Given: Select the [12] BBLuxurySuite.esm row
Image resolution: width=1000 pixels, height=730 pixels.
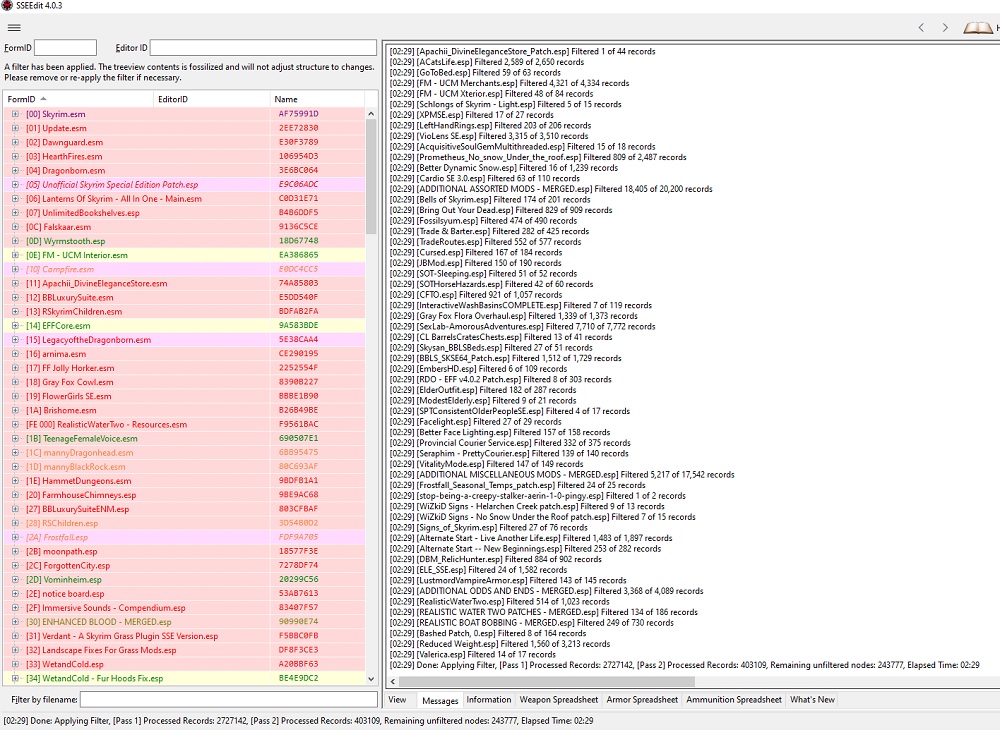Looking at the screenshot, I should [x=184, y=297].
